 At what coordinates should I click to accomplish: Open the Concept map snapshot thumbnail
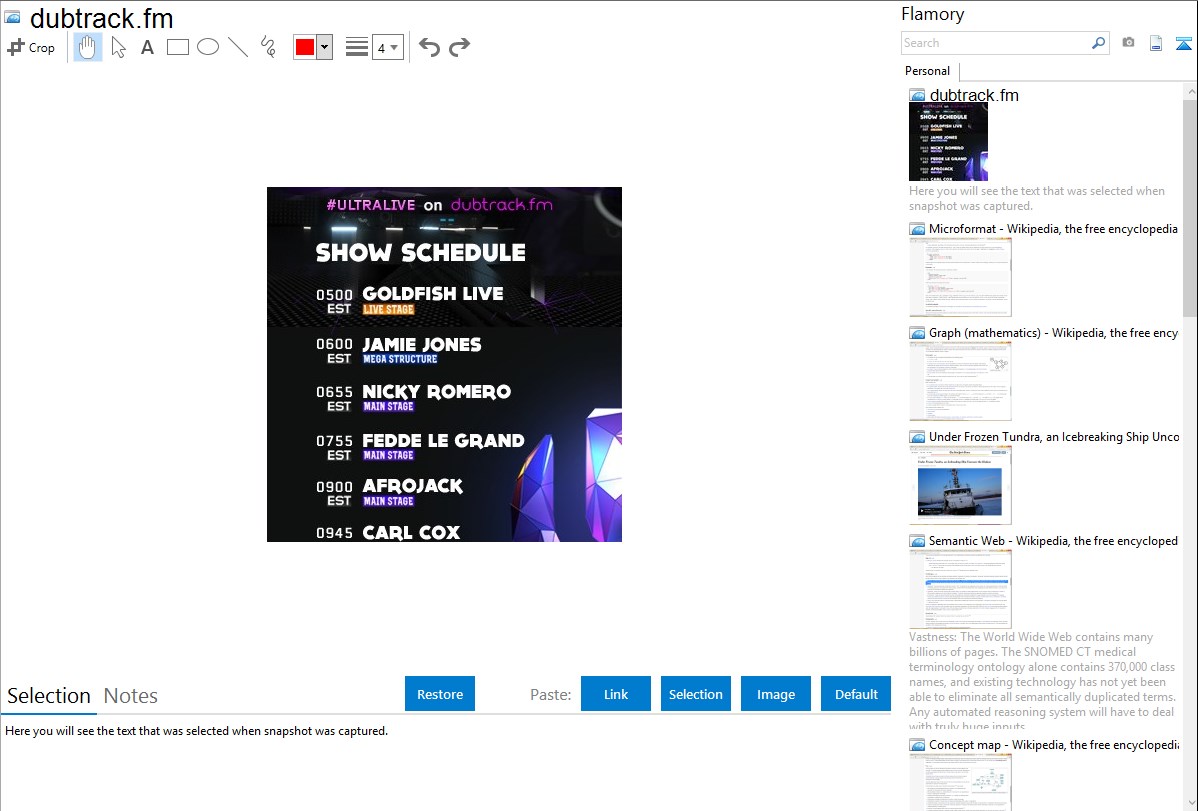[960, 782]
